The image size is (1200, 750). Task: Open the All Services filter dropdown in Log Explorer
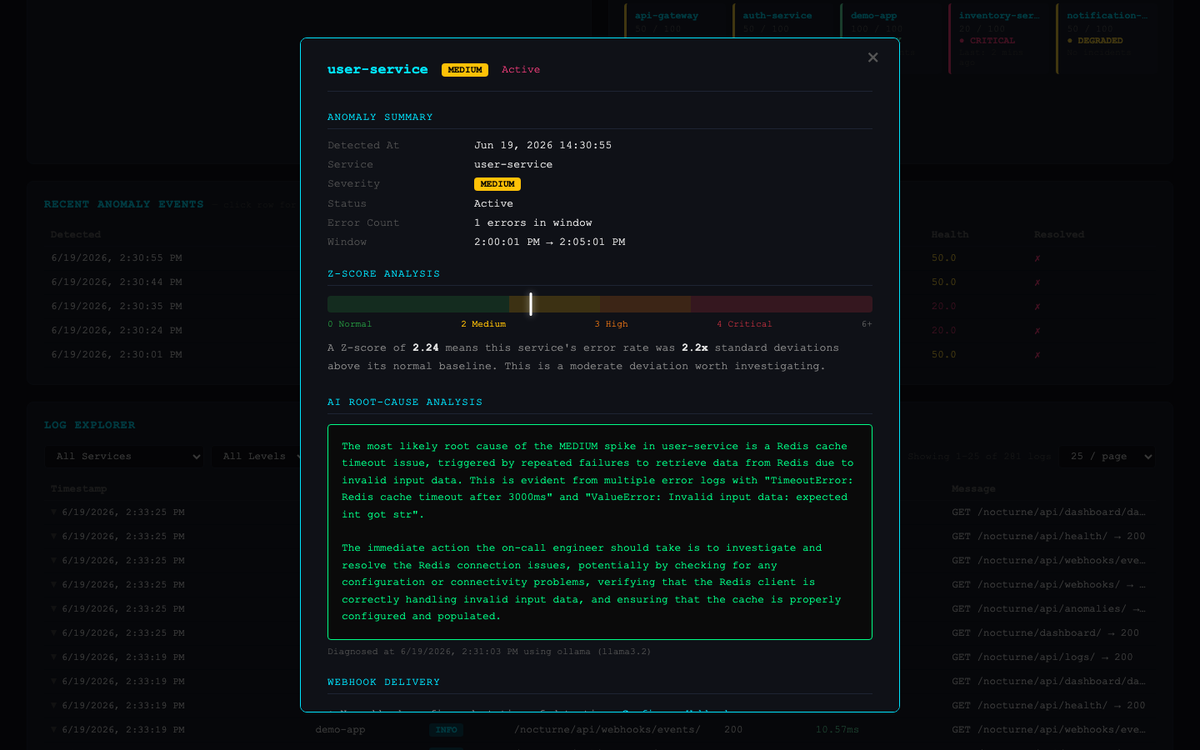pos(124,456)
